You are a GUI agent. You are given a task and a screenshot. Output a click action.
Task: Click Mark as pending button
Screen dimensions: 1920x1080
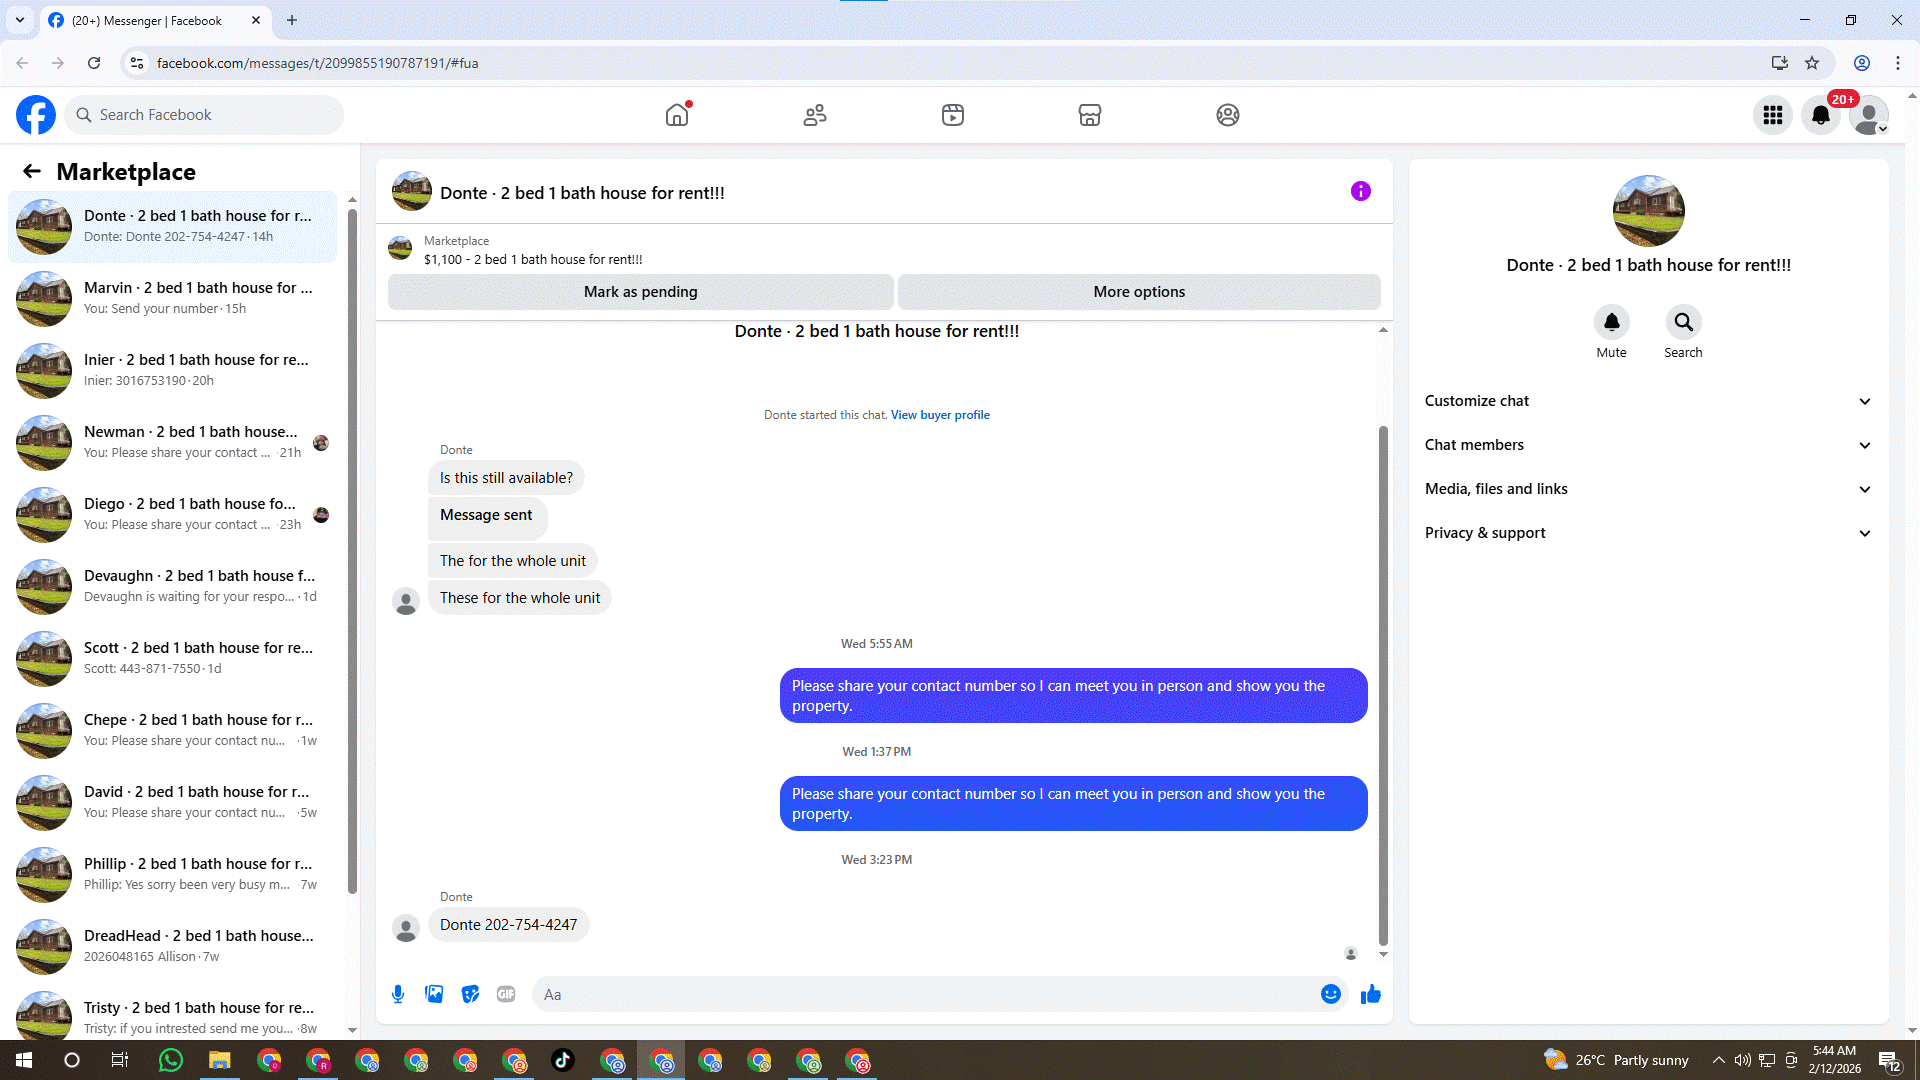641,292
